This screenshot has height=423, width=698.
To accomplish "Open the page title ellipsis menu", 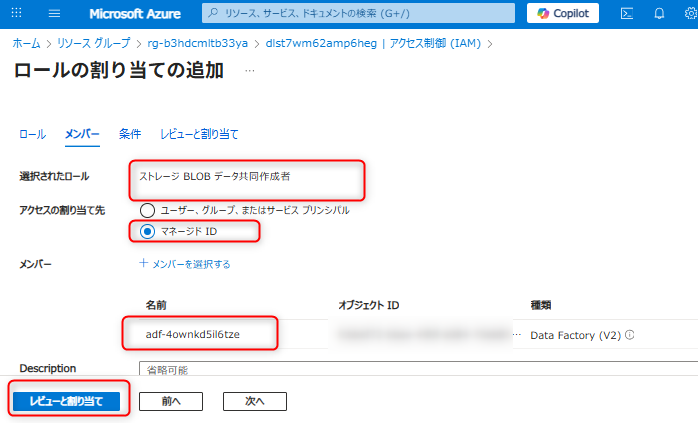I will pyautogui.click(x=250, y=71).
